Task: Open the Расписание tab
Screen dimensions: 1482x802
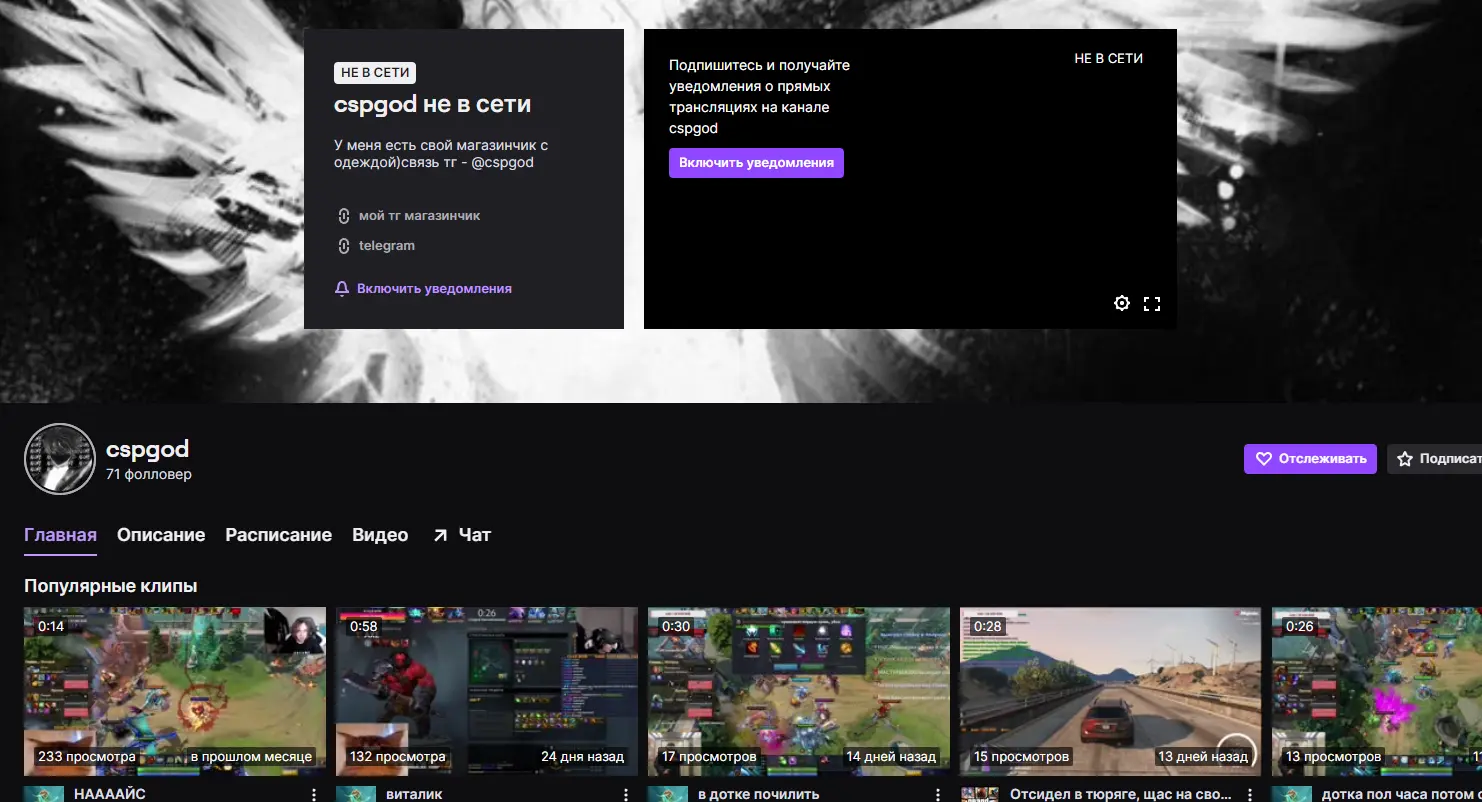Action: pyautogui.click(x=279, y=535)
